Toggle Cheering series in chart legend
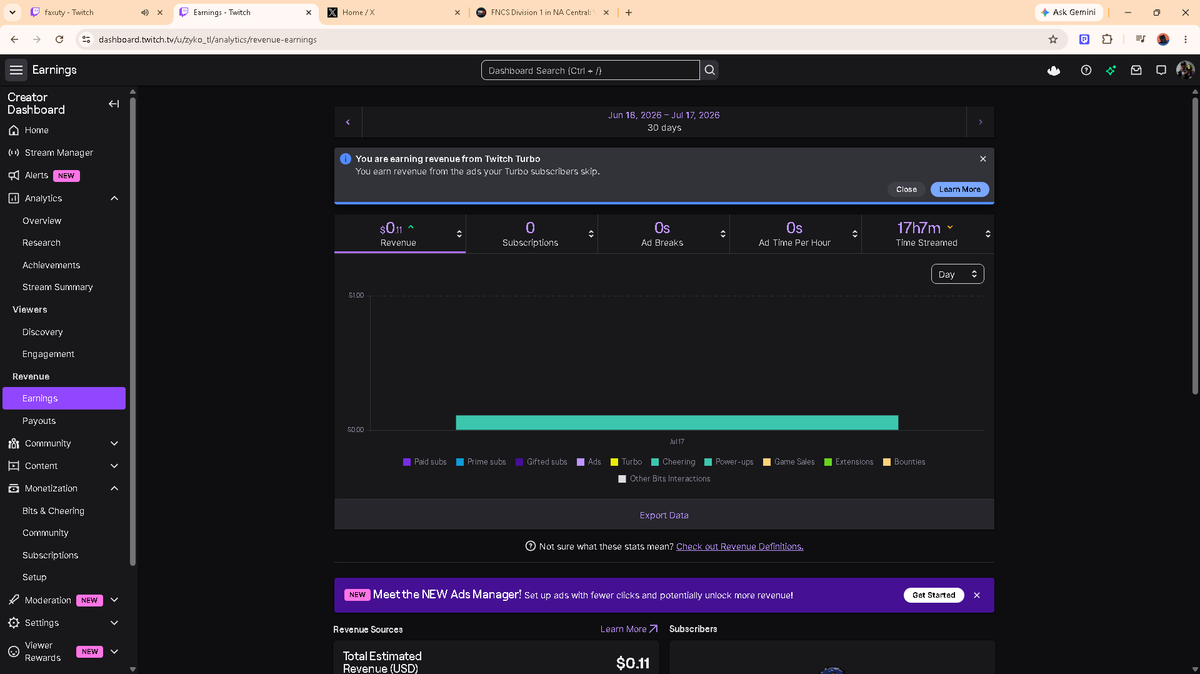 [x=673, y=462]
